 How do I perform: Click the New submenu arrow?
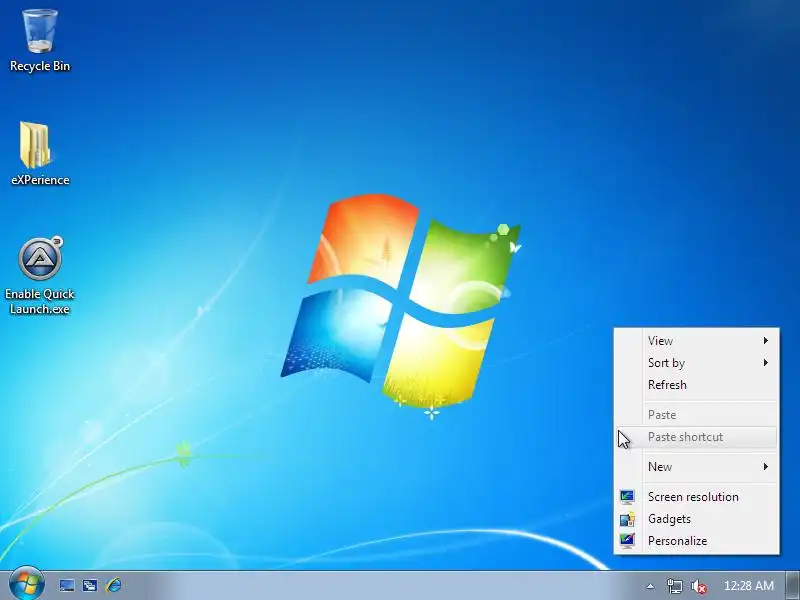click(766, 467)
